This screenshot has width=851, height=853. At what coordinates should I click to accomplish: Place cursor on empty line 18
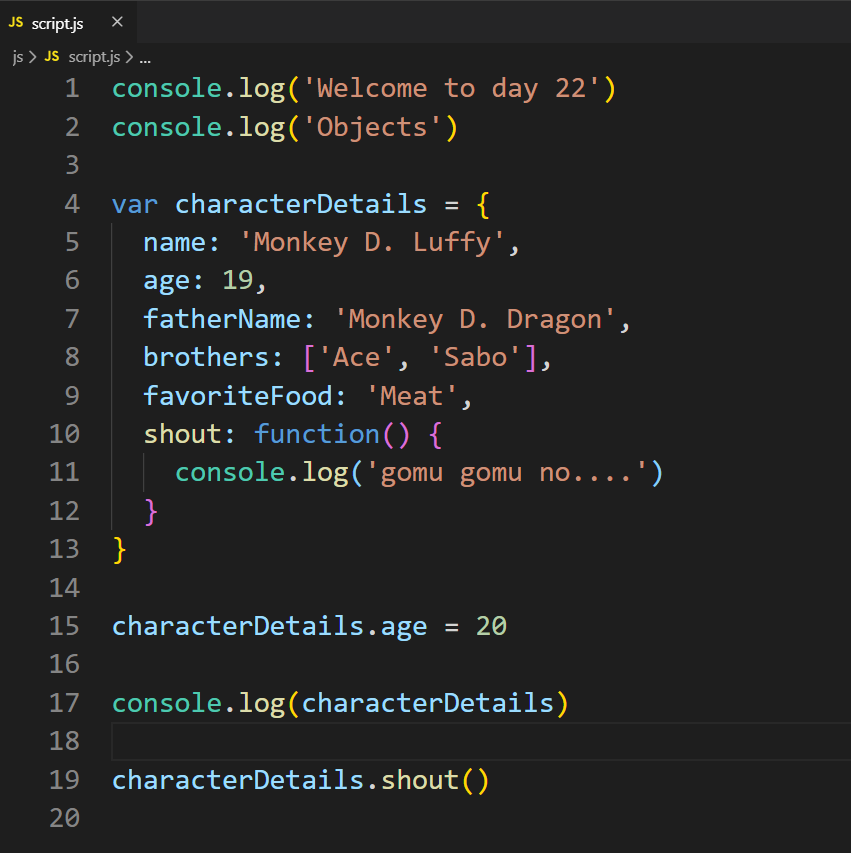(481, 741)
